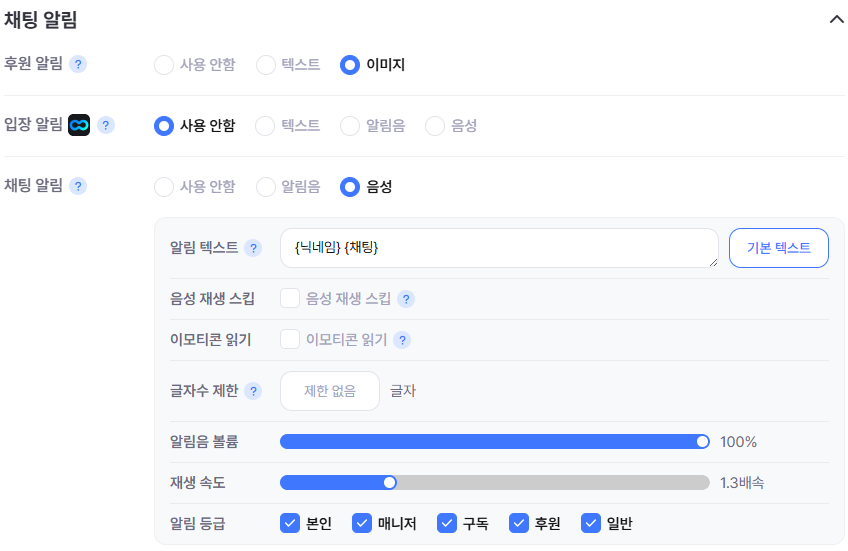Image resolution: width=848 pixels, height=551 pixels.
Task: Select 텍스트 option for 후원 알림
Action: [x=266, y=65]
